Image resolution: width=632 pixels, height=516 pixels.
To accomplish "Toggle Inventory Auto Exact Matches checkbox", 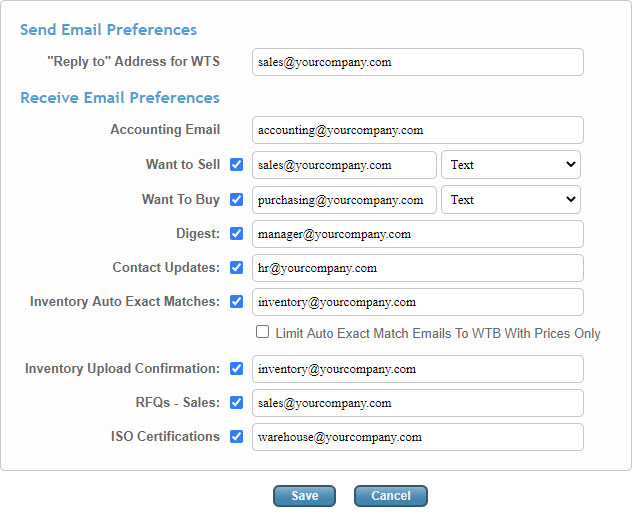I will point(237,301).
